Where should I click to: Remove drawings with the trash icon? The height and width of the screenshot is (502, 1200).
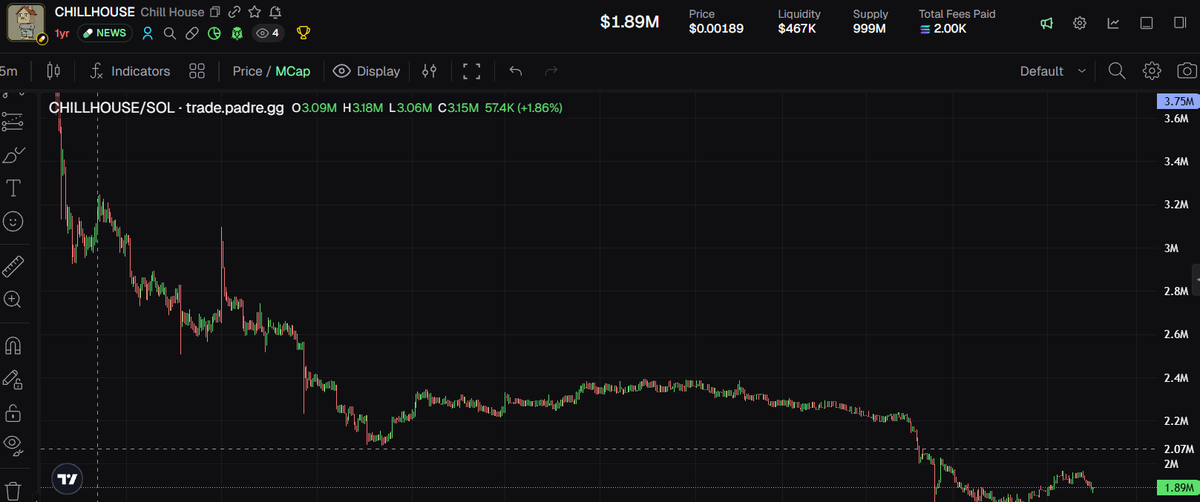14,489
